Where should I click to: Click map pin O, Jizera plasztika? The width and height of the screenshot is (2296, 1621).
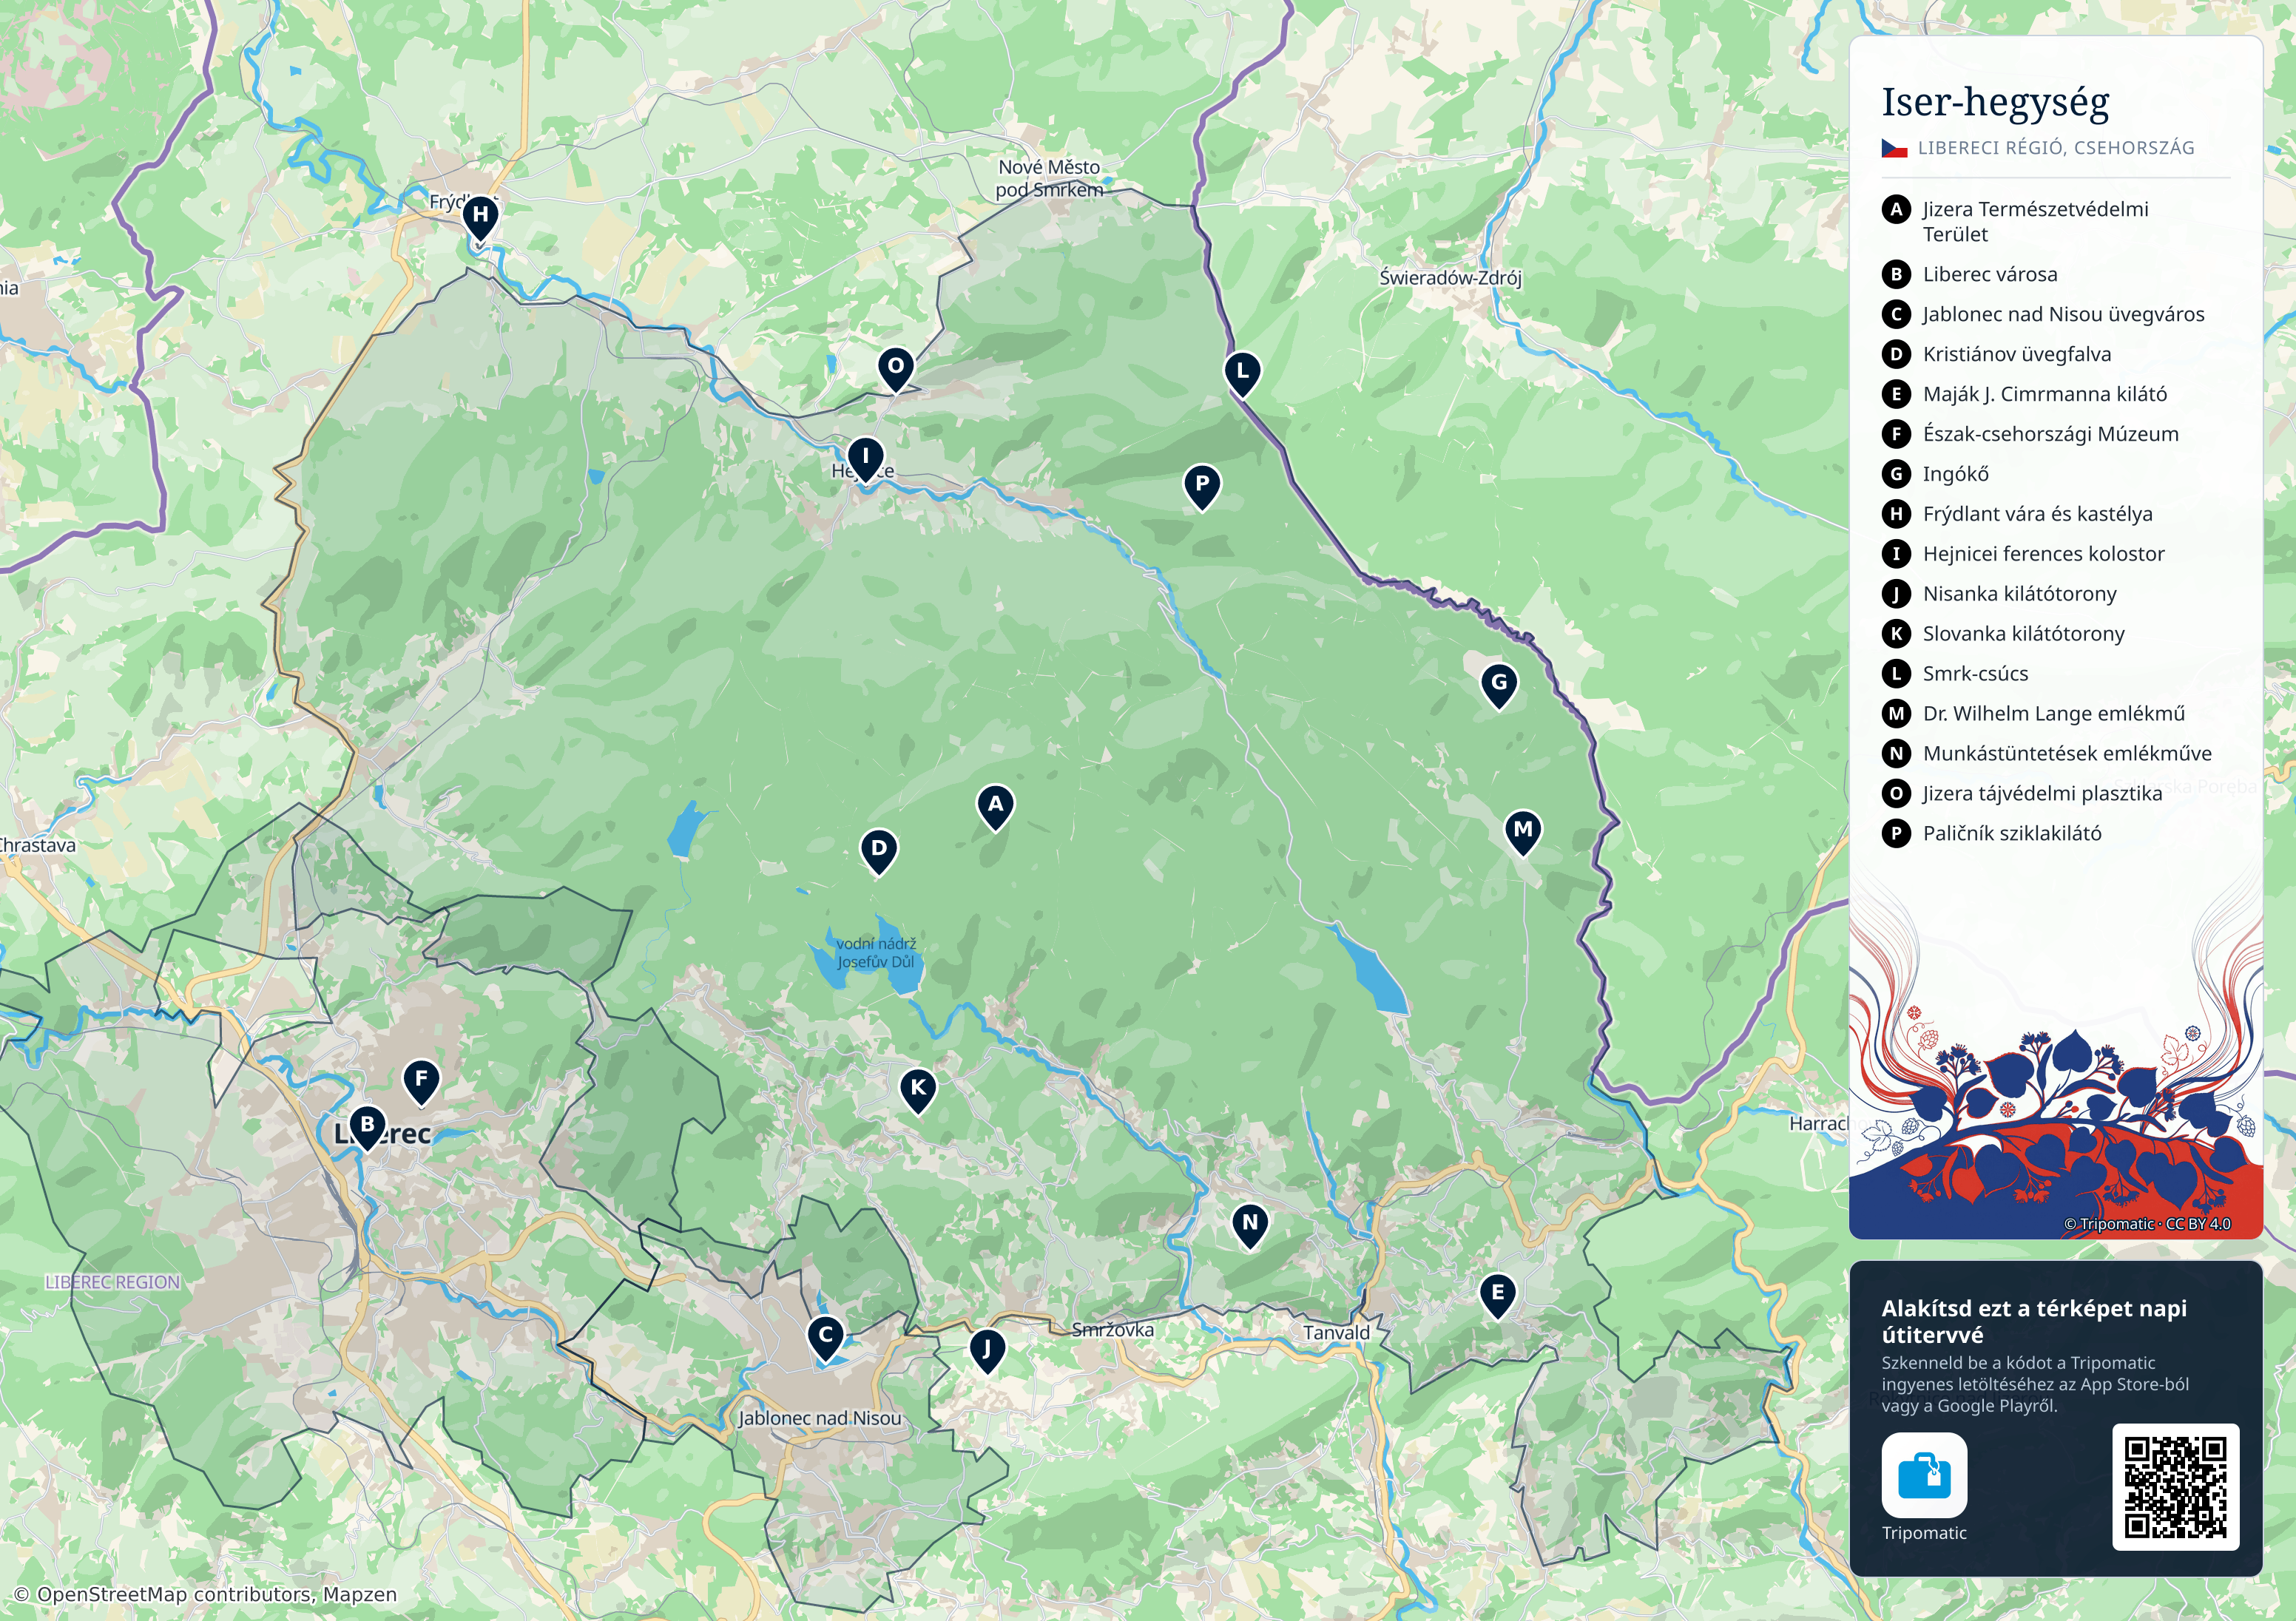896,369
